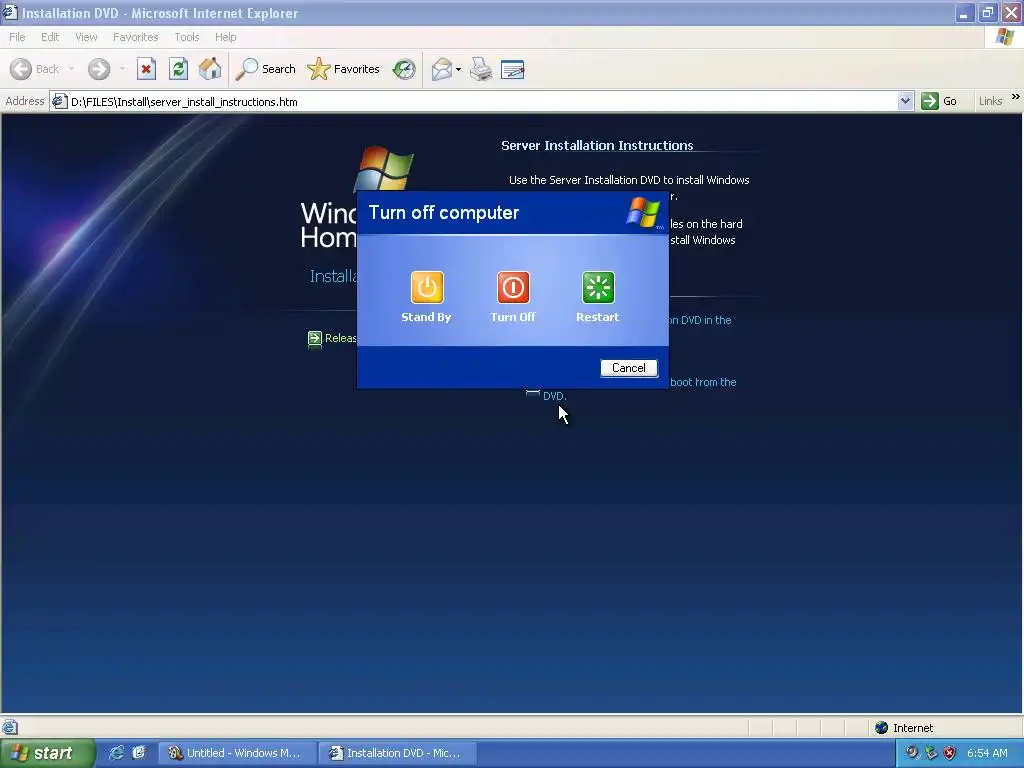
Task: Open the File menu
Action: [x=18, y=37]
